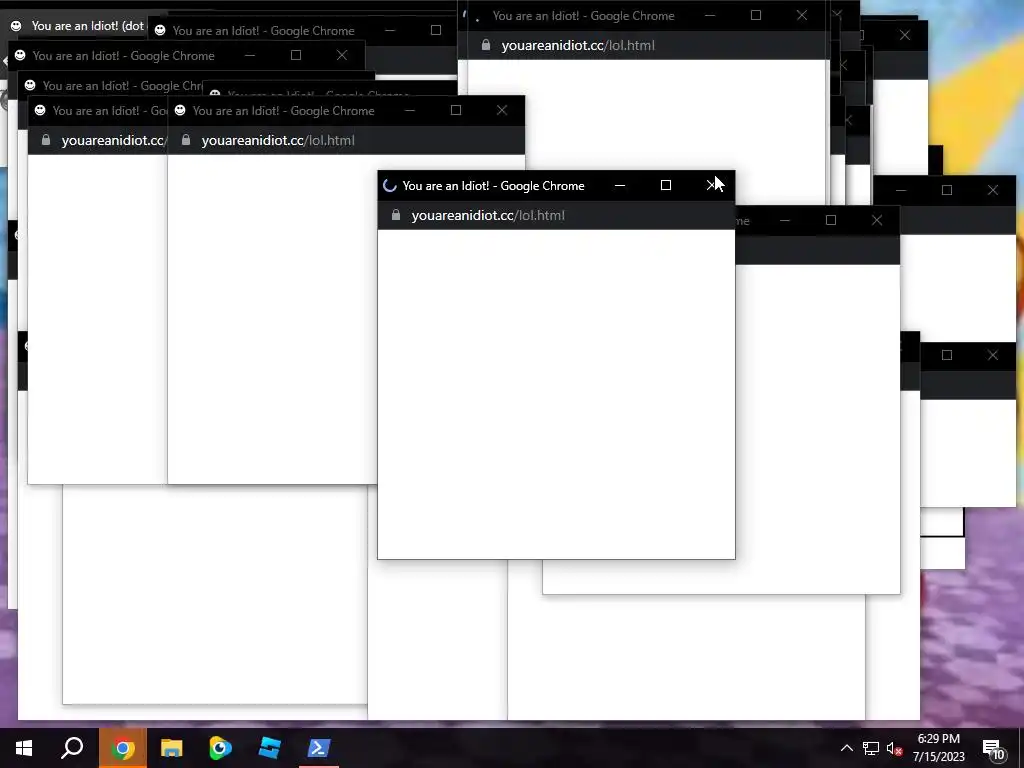Close the right window whose title ends in 'me'
Screen dimensions: 1024x768
[x=877, y=221]
